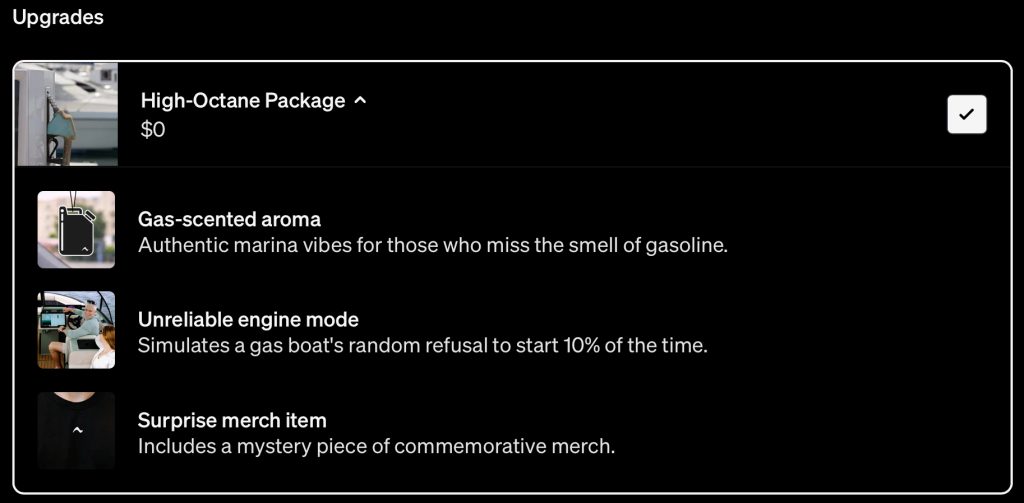Click the gas can icon
The image size is (1024, 503).
pos(76,231)
